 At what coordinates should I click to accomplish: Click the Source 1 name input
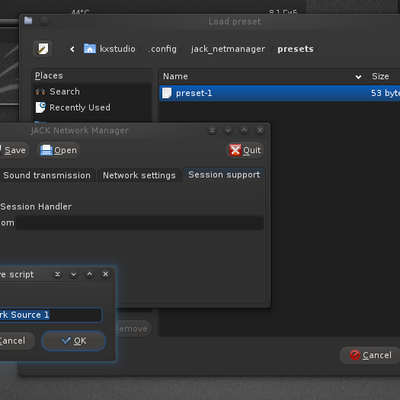click(51, 315)
